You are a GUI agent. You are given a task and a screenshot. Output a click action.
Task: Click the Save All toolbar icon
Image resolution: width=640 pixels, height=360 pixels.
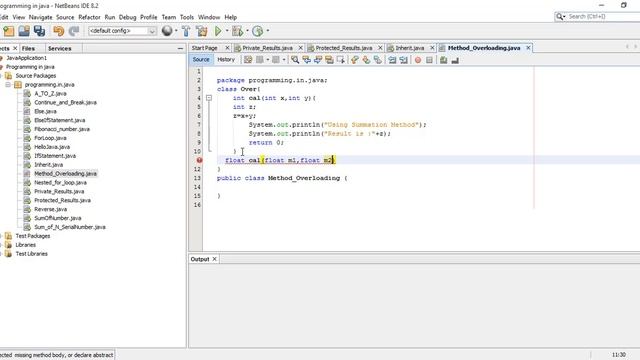click(x=40, y=31)
